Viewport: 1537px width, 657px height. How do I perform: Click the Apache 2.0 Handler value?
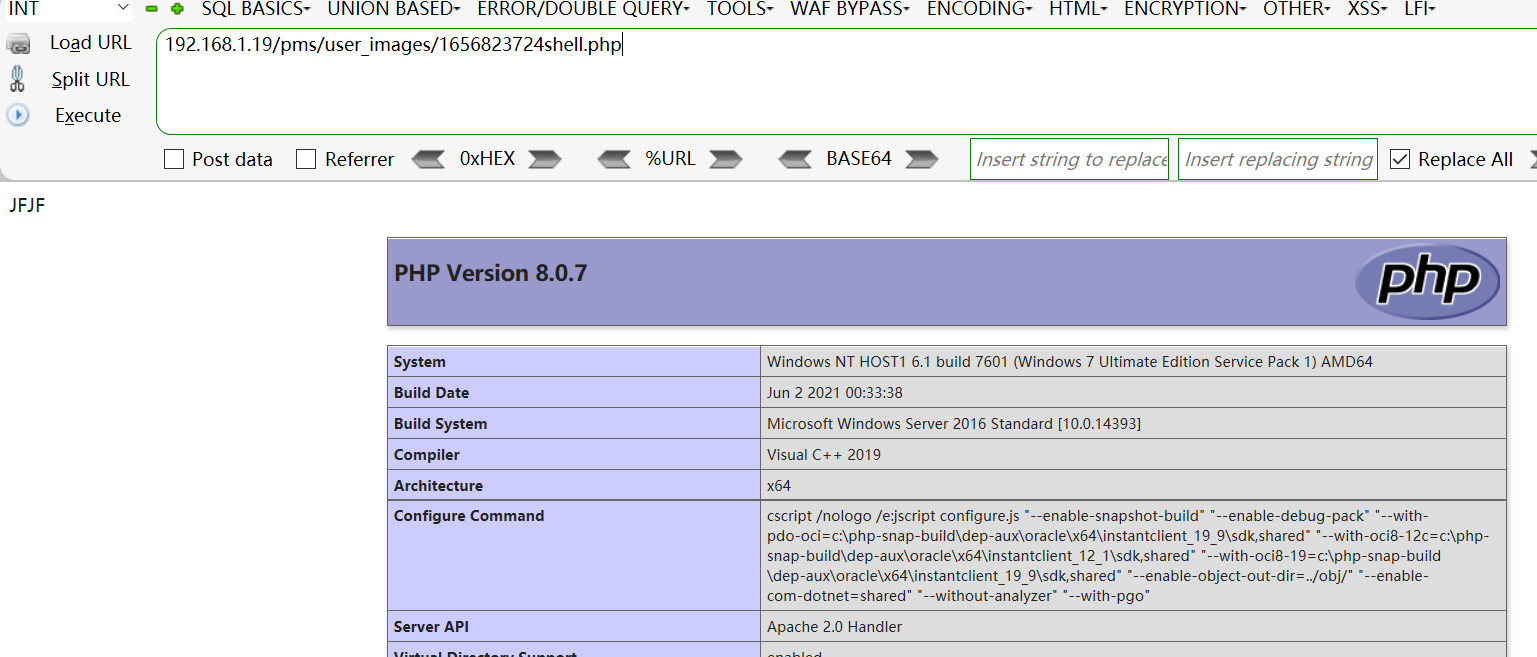(835, 627)
